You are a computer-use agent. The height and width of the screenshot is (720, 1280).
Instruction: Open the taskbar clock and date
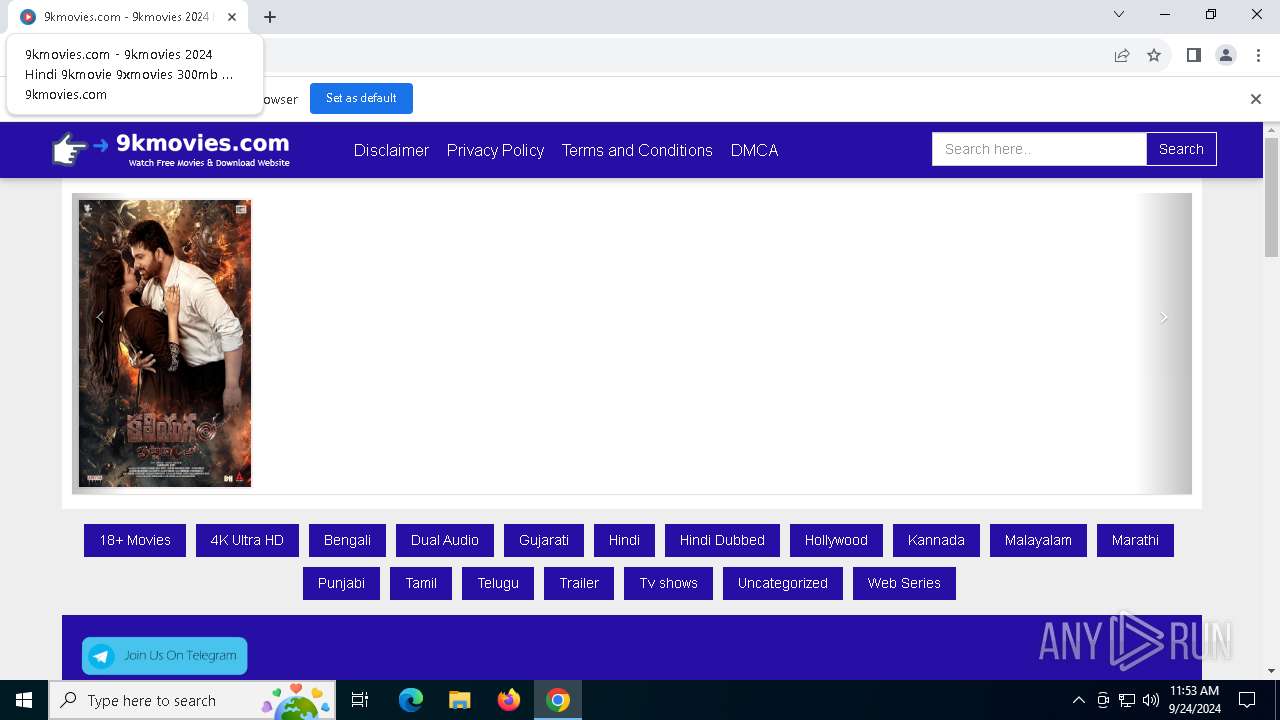1195,700
